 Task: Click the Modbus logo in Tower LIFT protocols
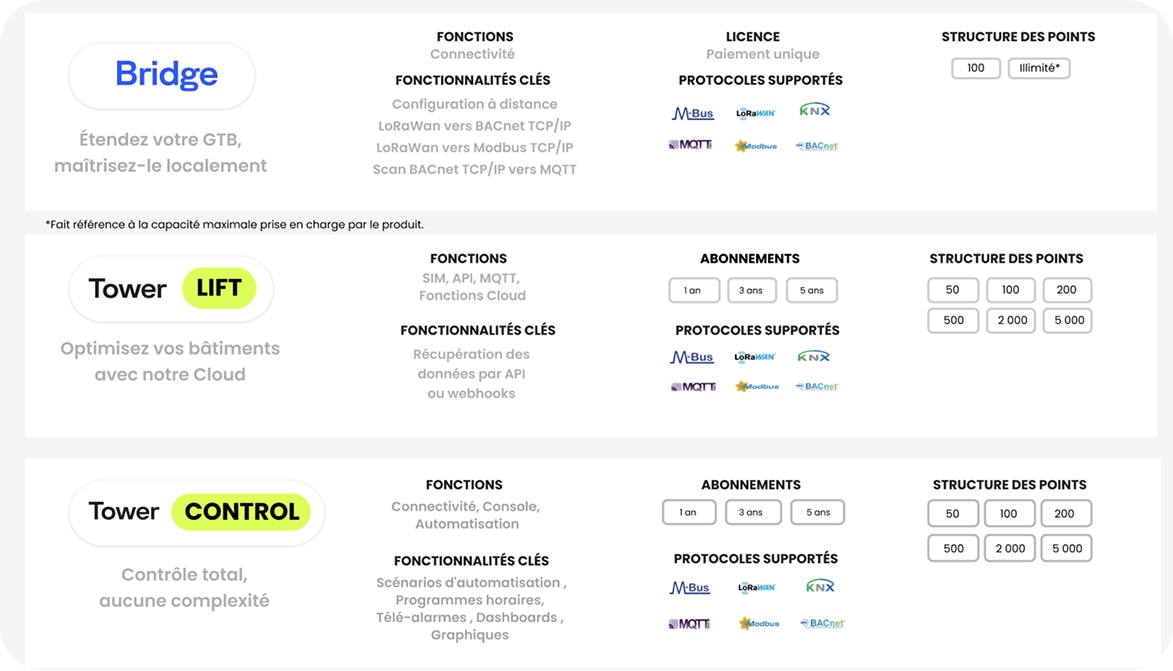(757, 387)
